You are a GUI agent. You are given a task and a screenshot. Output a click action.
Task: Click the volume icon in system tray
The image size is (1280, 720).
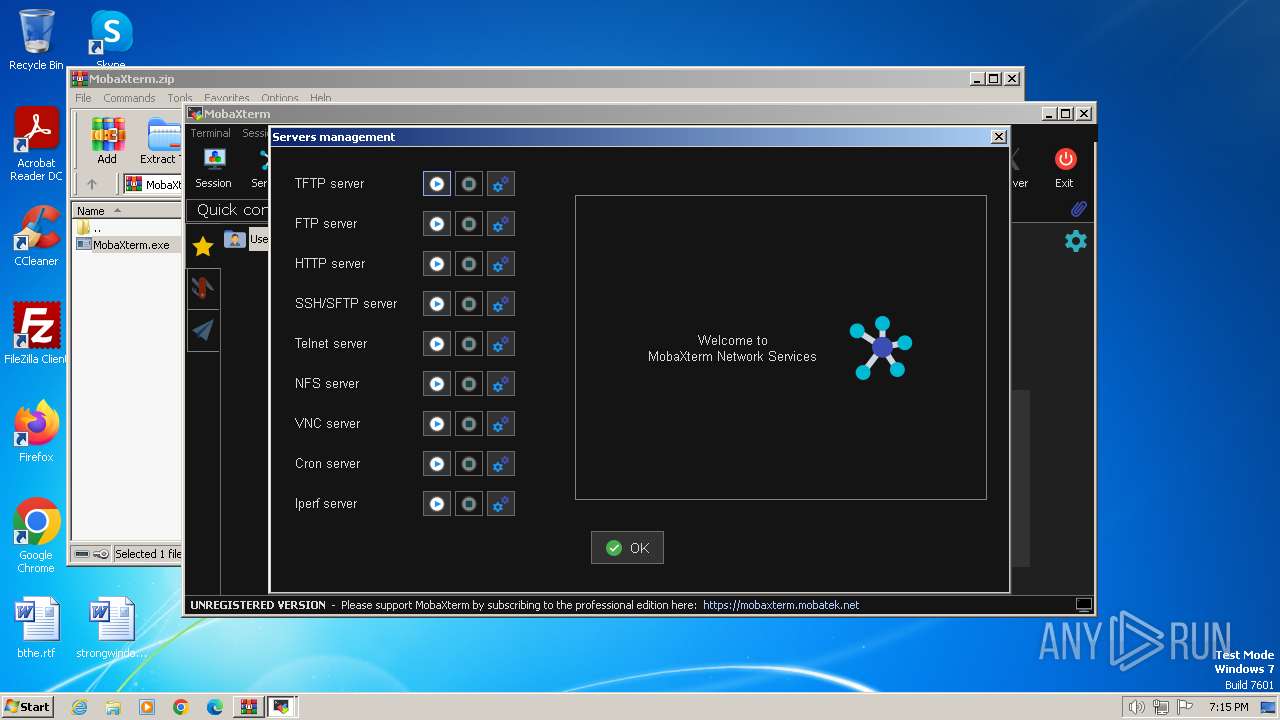(1136, 707)
